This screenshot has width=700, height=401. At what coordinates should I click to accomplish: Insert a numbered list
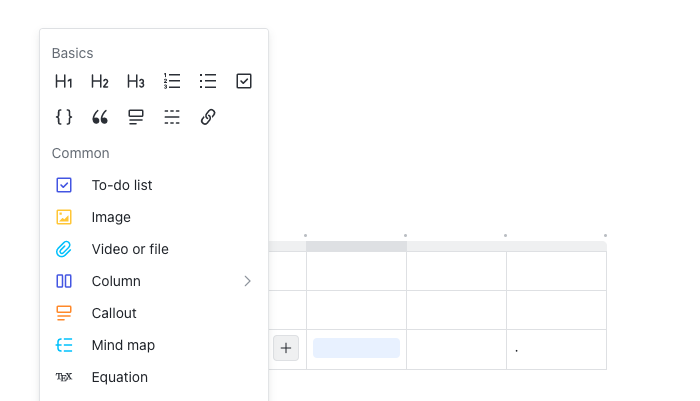tap(172, 81)
